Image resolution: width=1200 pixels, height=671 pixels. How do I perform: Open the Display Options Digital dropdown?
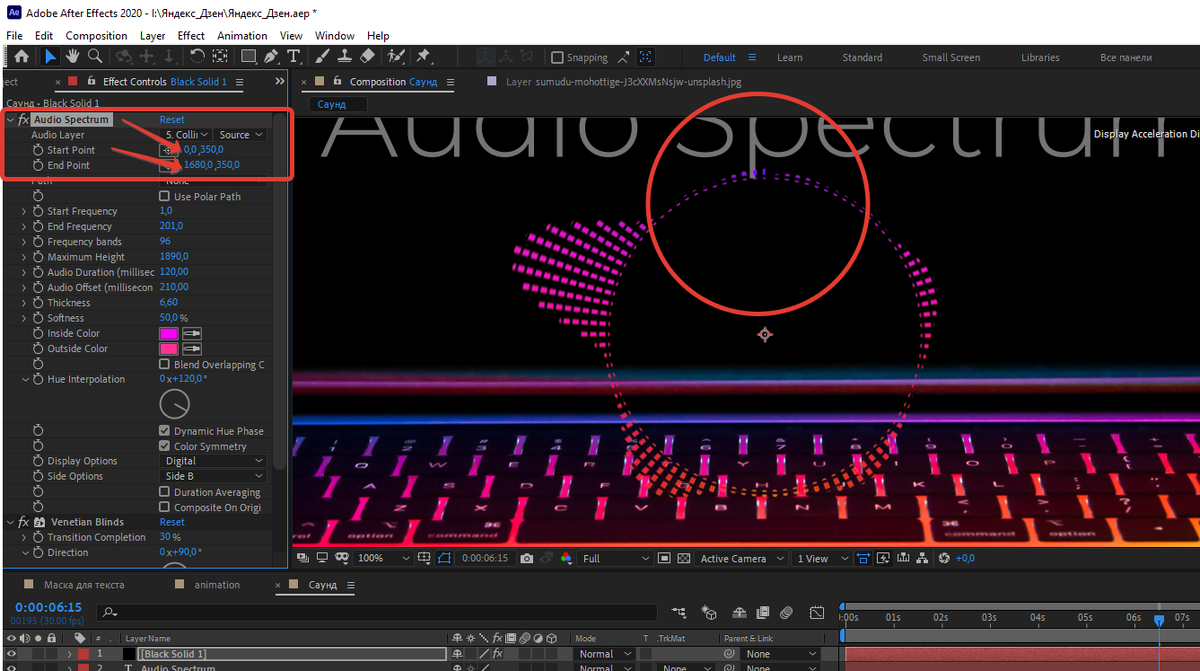(213, 461)
